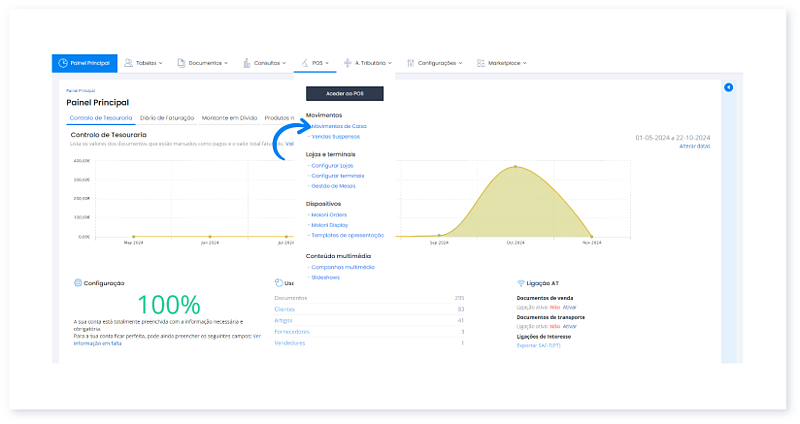800x424 pixels.
Task: Open Movimentos de Caixa from POS menu
Action: pyautogui.click(x=338, y=126)
